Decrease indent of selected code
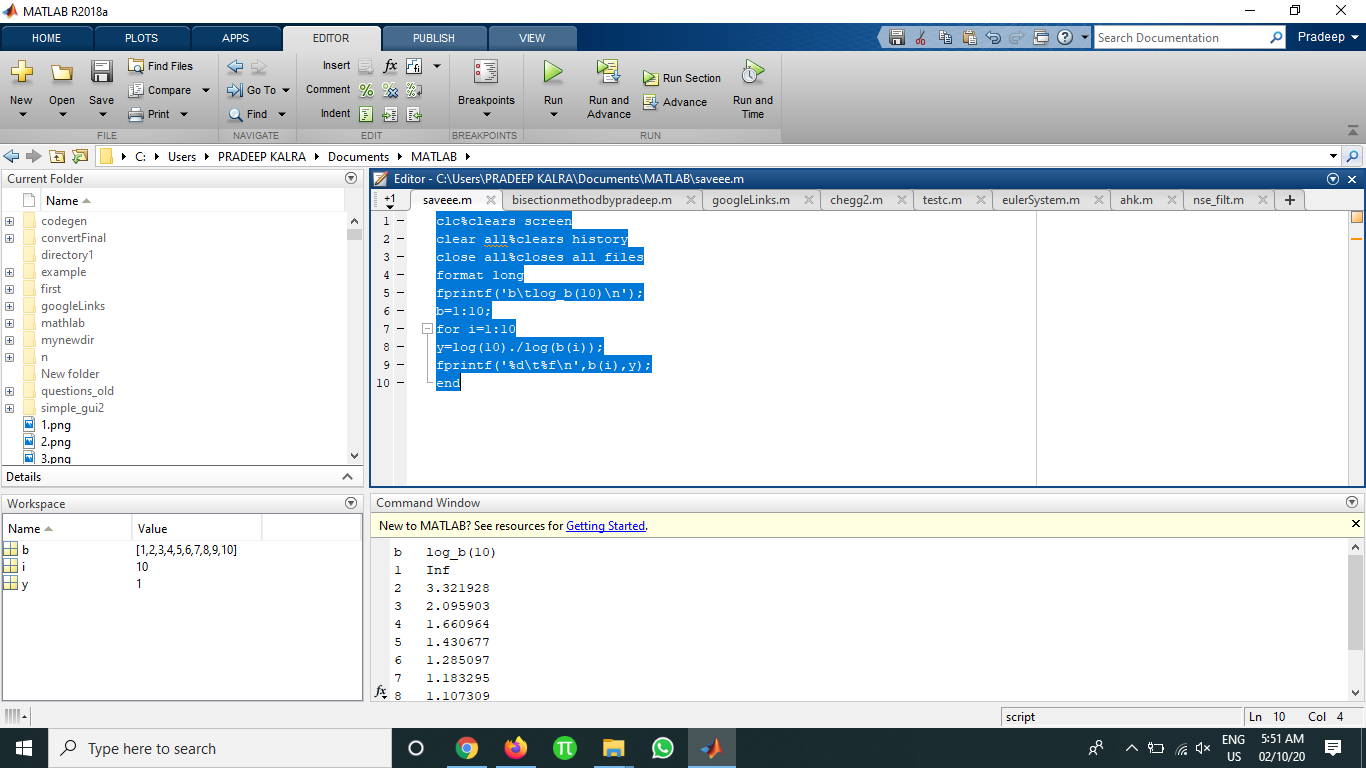The width and height of the screenshot is (1366, 768). click(413, 114)
